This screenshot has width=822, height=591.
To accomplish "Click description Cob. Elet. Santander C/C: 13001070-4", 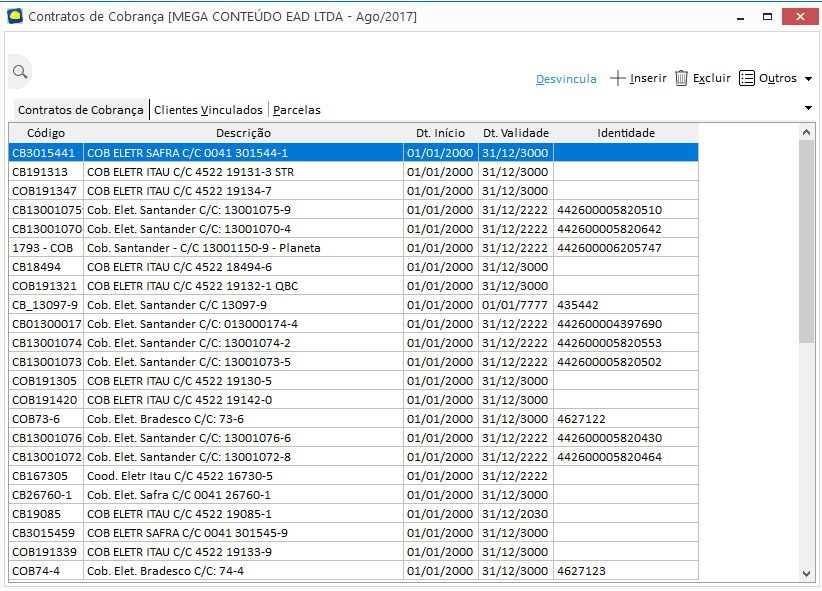I will [x=189, y=229].
